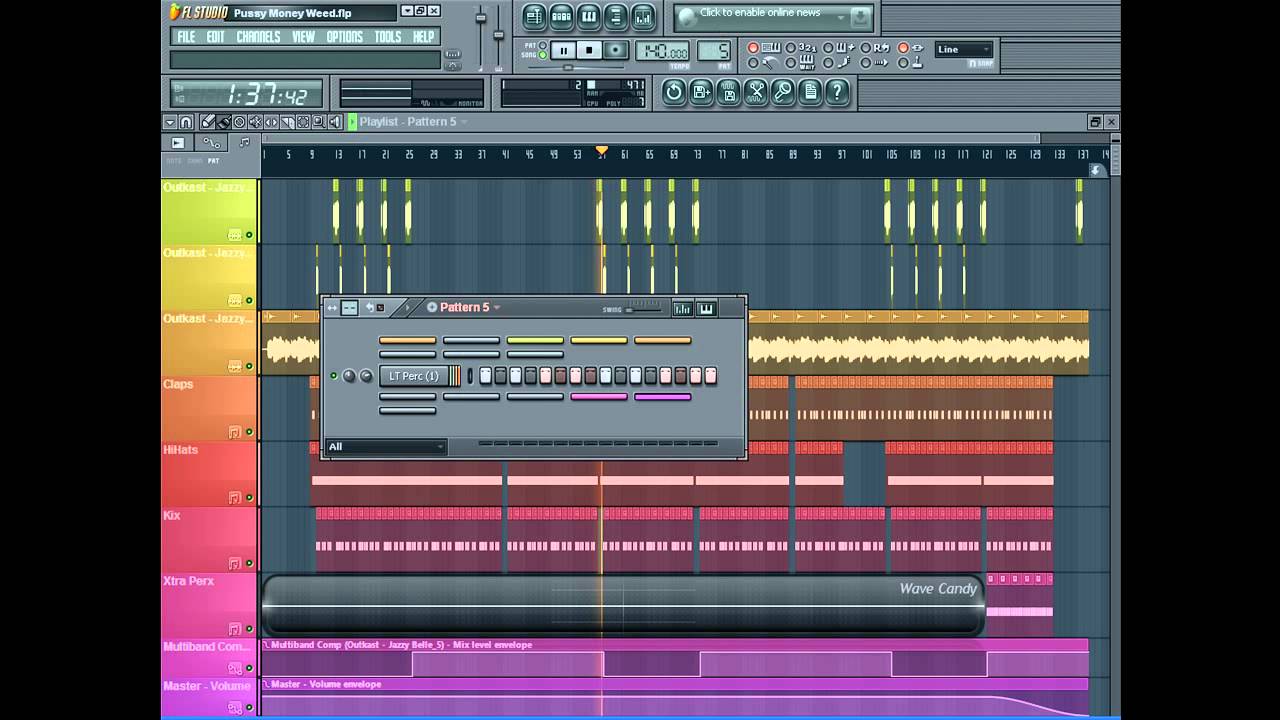Select the Zoom tool in Playlist
Screen dimensions: 1280x720
pos(319,122)
